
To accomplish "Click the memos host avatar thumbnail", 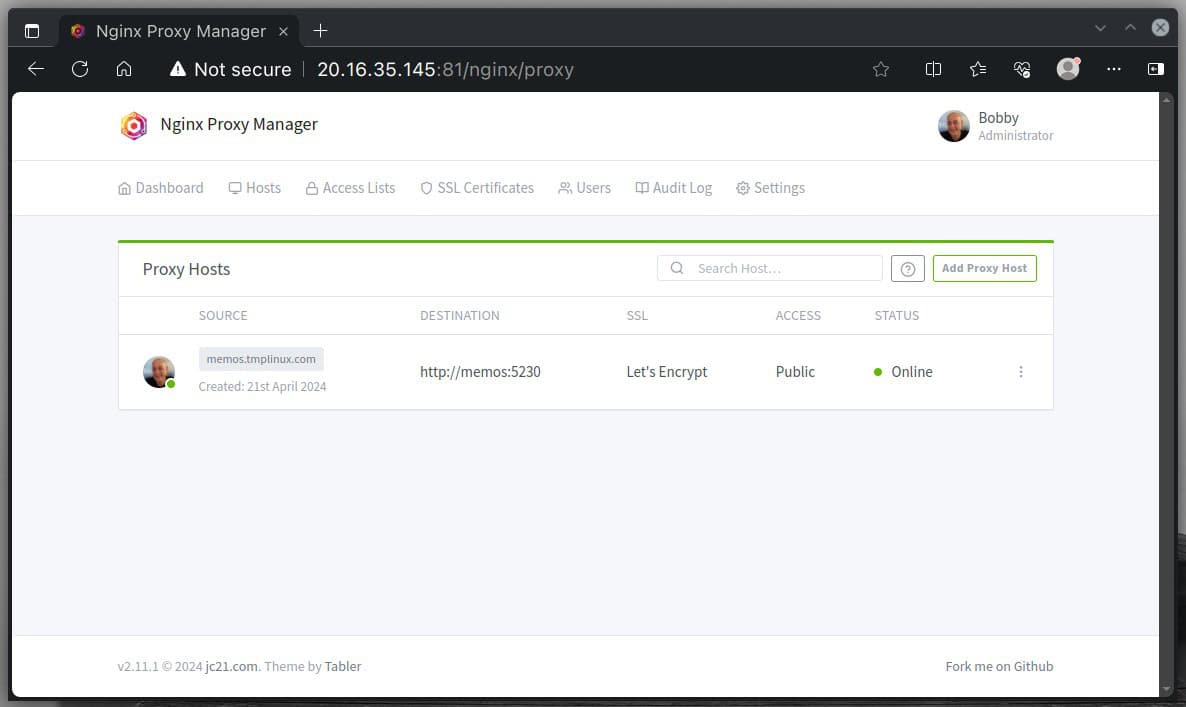I will [x=159, y=371].
